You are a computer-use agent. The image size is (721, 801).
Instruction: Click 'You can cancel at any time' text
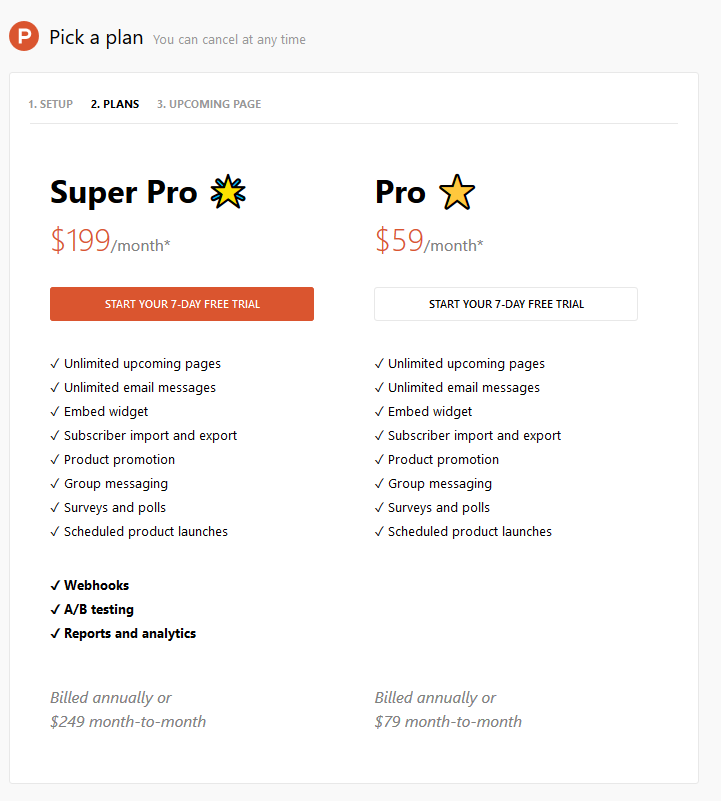pyautogui.click(x=229, y=40)
